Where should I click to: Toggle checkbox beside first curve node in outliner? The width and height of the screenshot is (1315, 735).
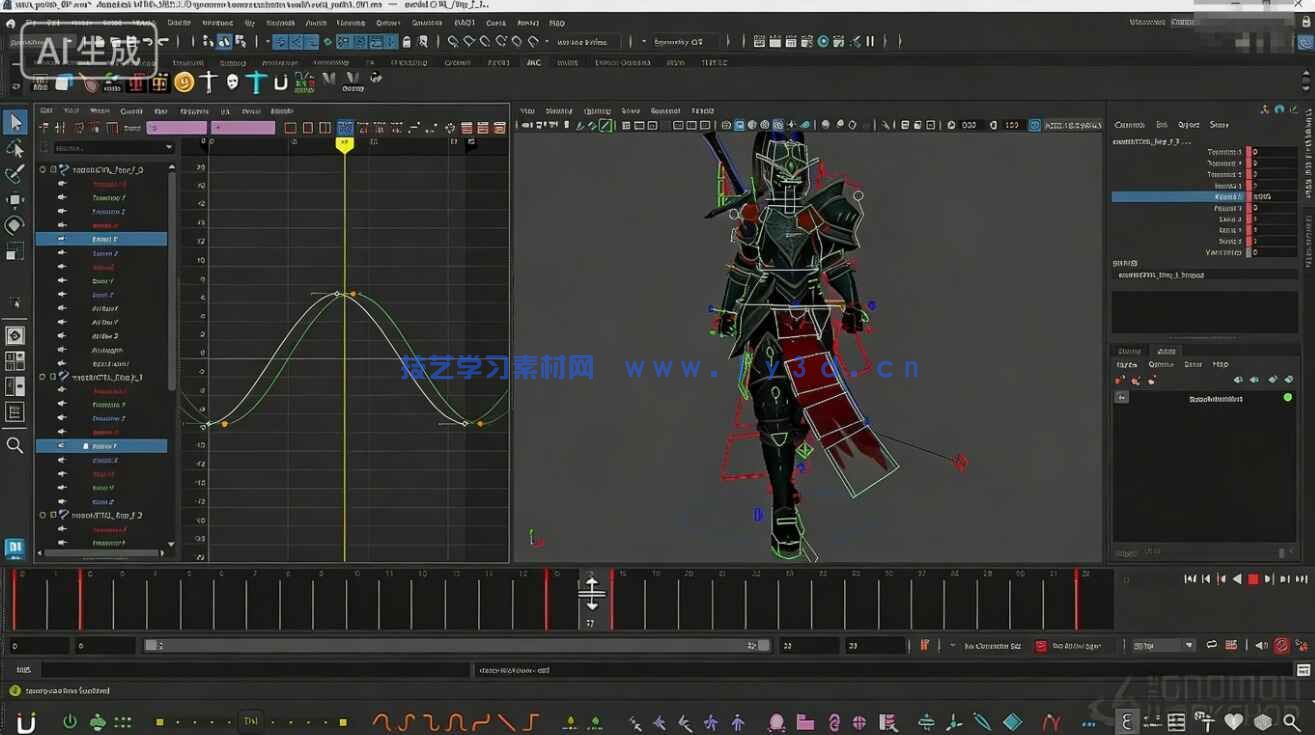click(53, 170)
